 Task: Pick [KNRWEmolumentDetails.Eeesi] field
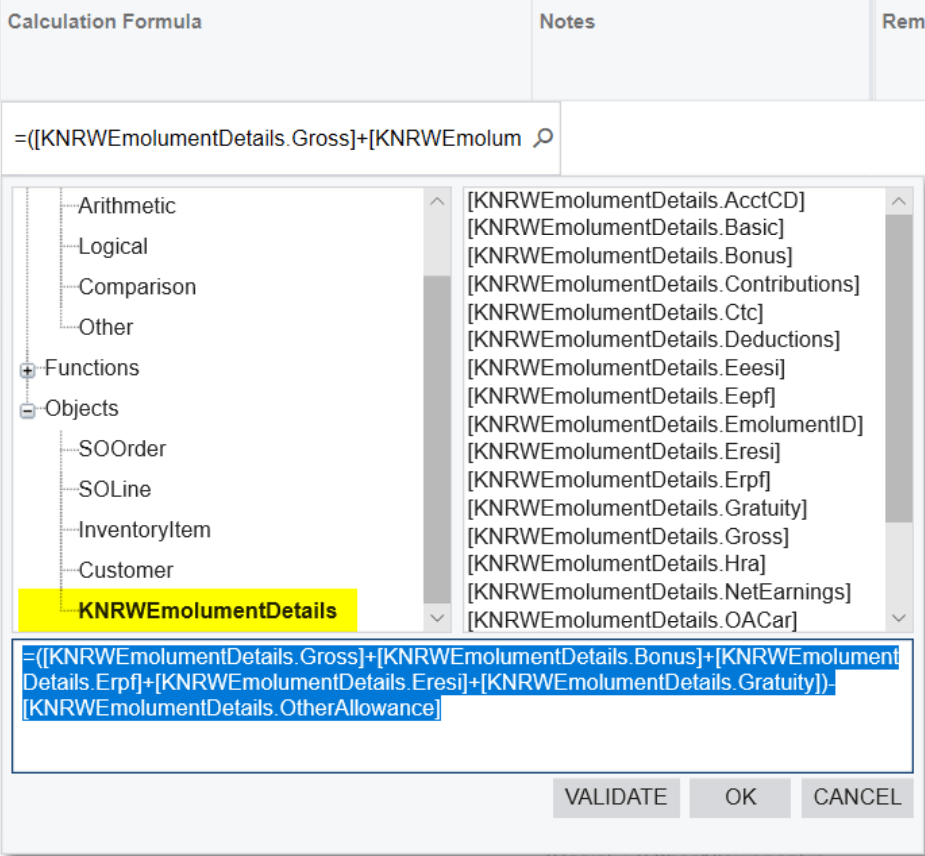[x=626, y=368]
